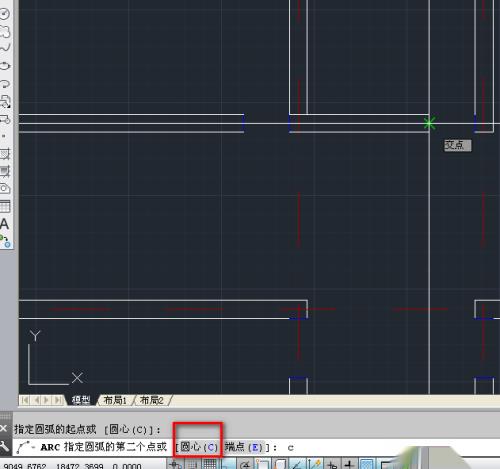
Task: Select the Multiline Text A tool
Action: [x=4, y=224]
